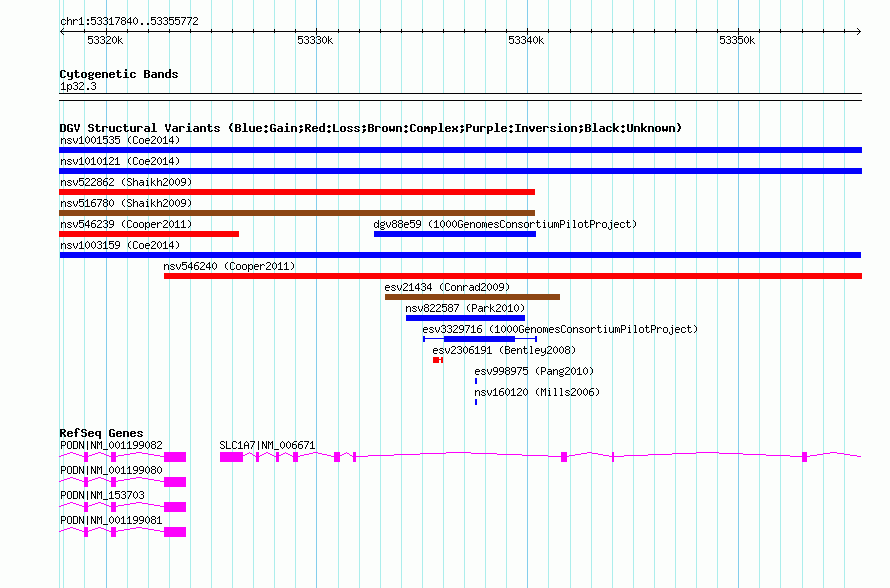
Task: Click the PODN|NM_153703 transcript label
Action: 102,495
